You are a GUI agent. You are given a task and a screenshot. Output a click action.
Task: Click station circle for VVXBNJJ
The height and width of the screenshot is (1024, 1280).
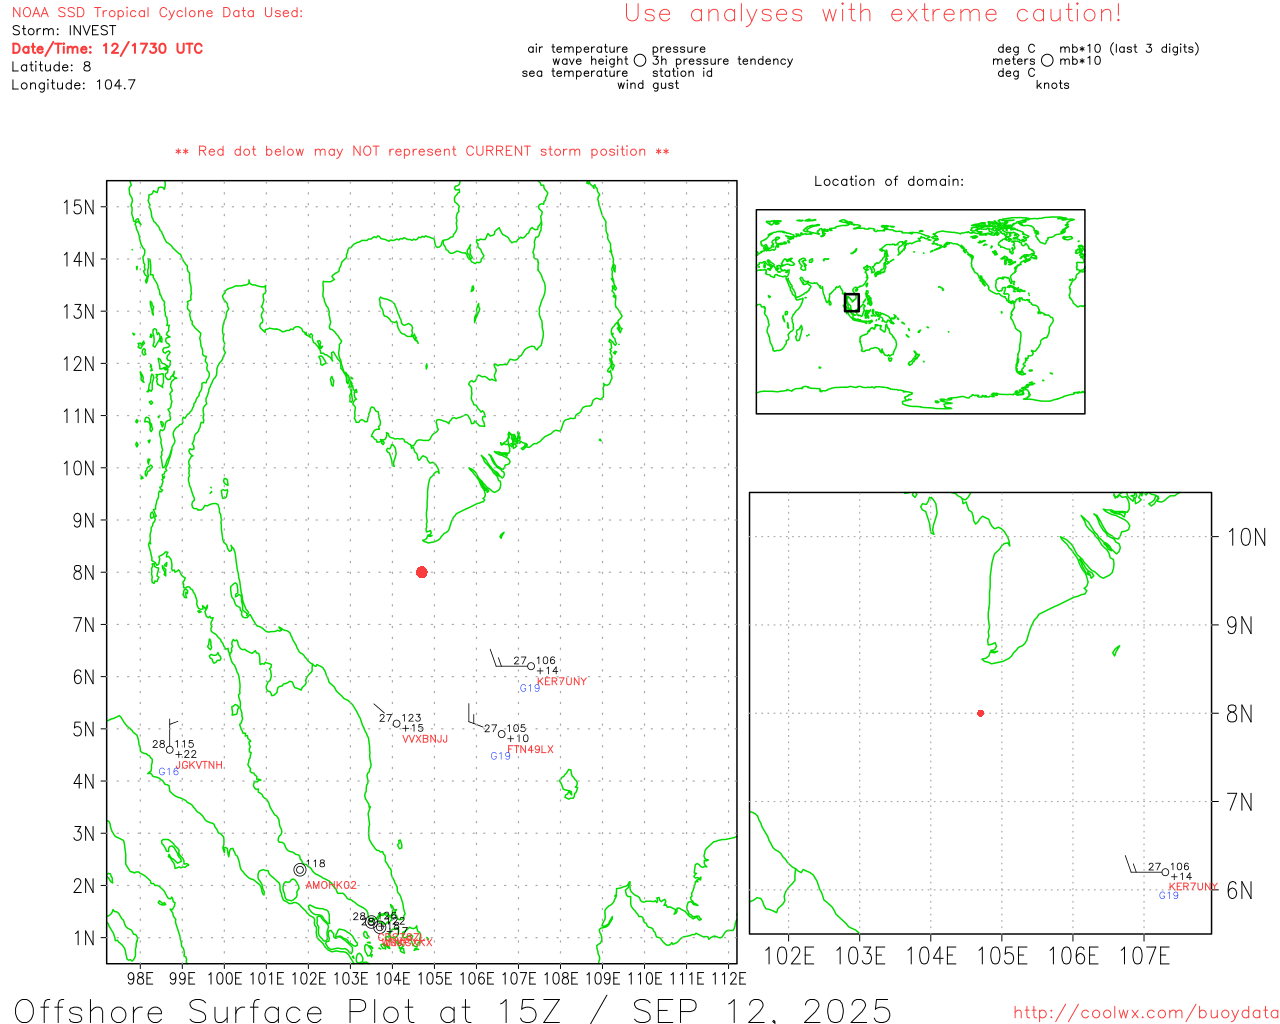pos(397,723)
